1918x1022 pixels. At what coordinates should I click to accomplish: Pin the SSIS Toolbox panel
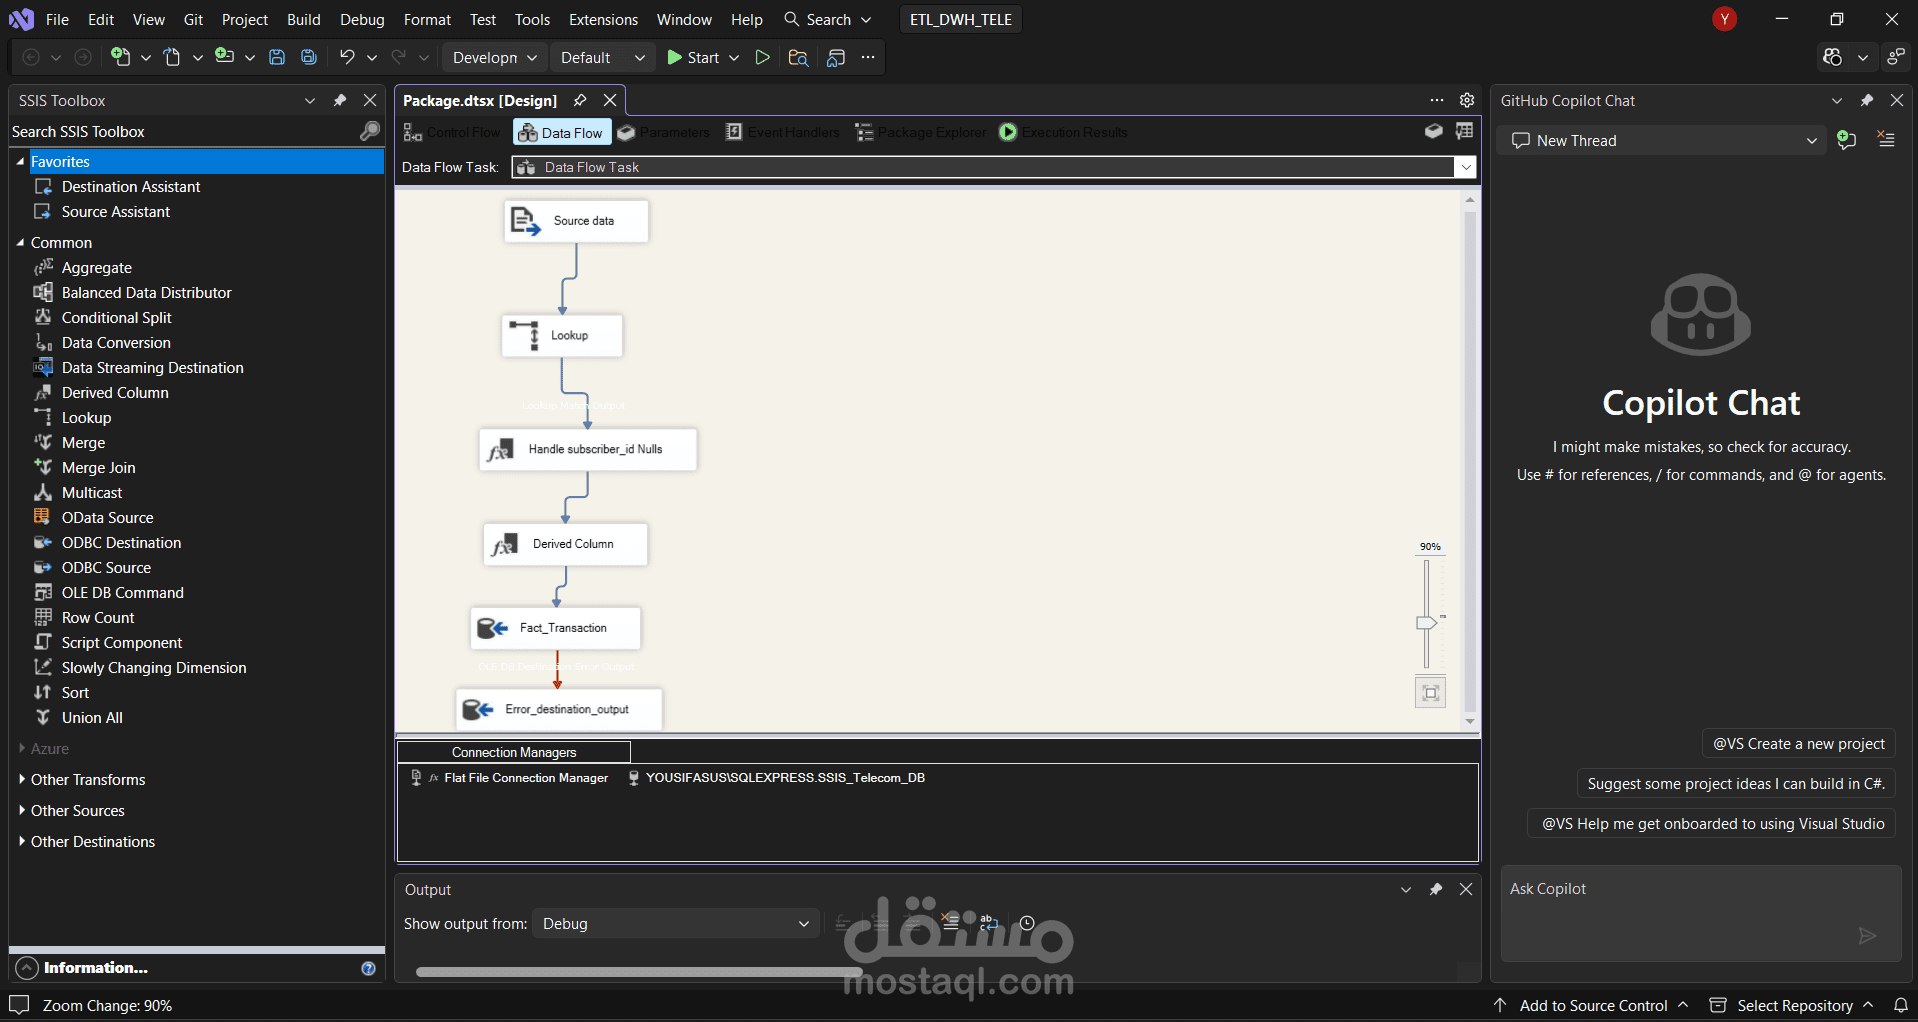pyautogui.click(x=340, y=100)
